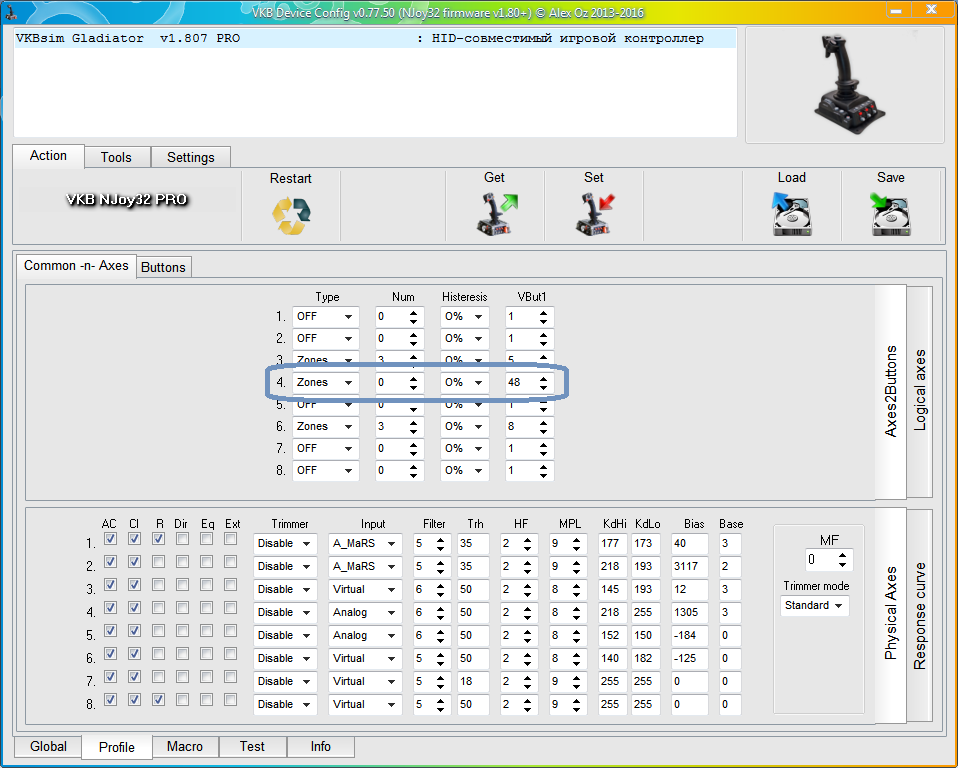Decrease VBut1 value 48 in row 4
The image size is (958, 768).
(543, 387)
